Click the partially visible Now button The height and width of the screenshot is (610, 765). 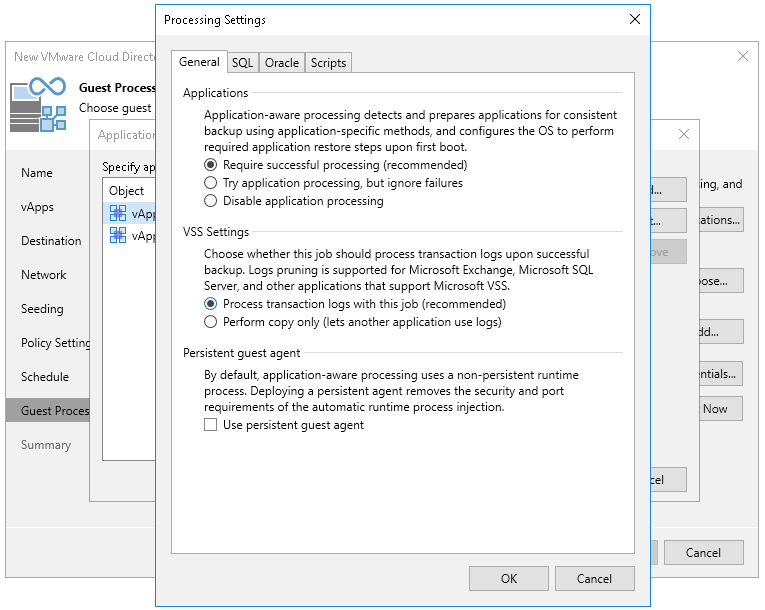(x=721, y=409)
